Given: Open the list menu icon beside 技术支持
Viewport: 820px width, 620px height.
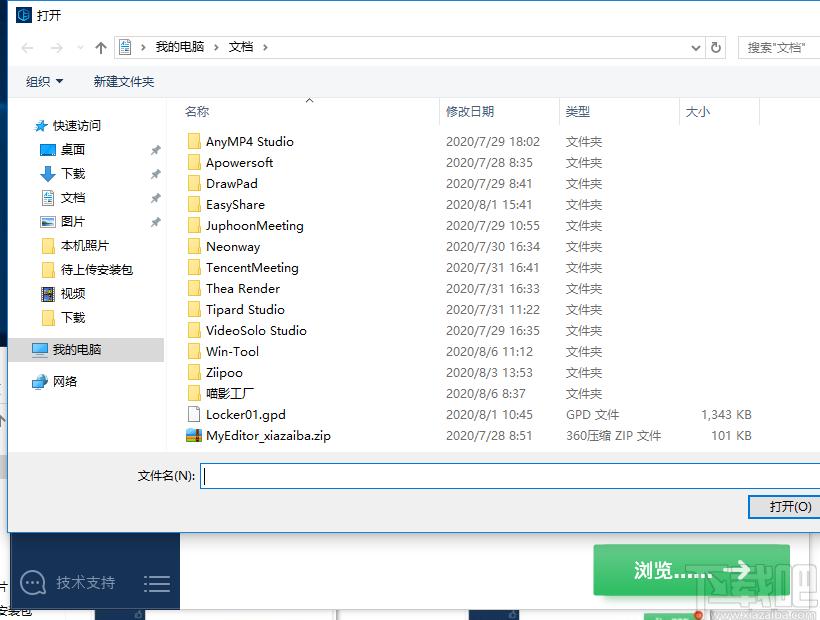Looking at the screenshot, I should click(157, 583).
